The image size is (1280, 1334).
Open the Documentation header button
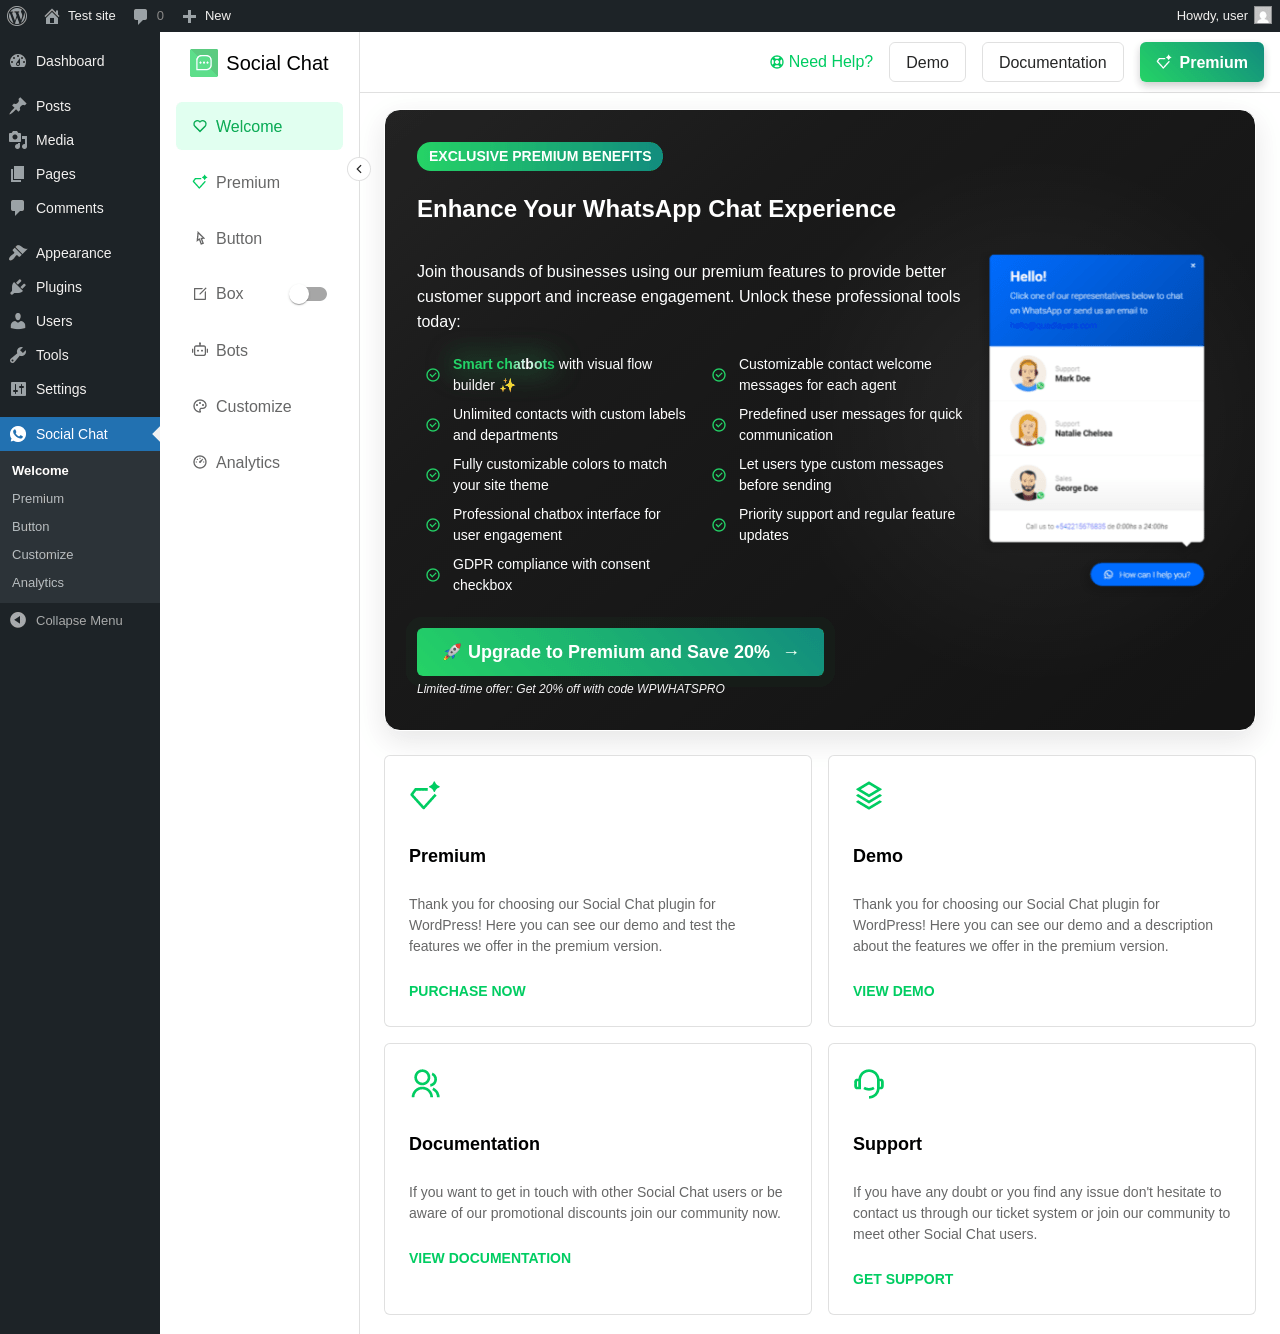point(1053,62)
